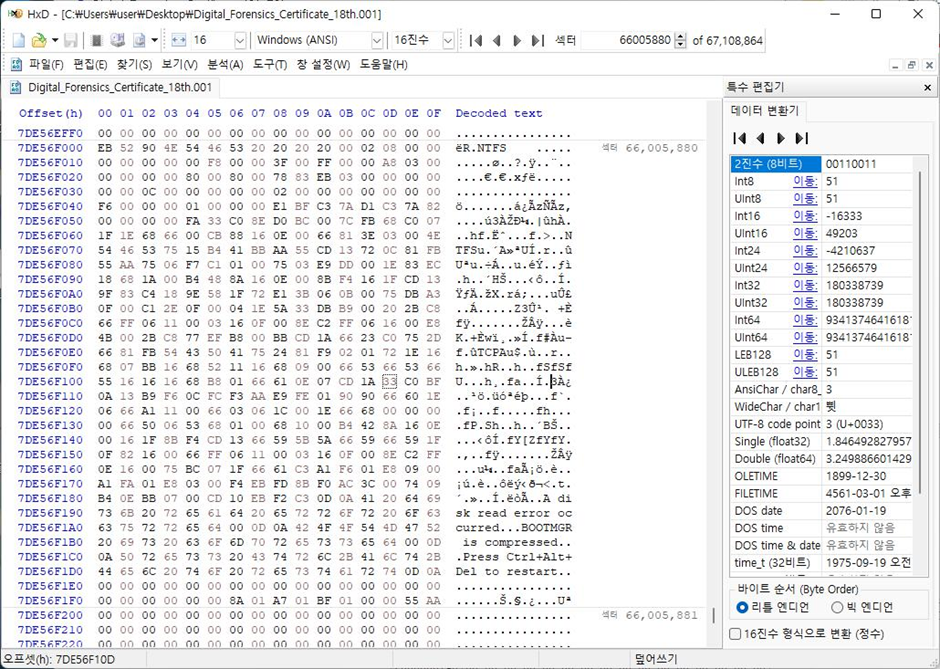The width and height of the screenshot is (940, 669).
Task: Click data inspector first byte button
Action: point(740,138)
